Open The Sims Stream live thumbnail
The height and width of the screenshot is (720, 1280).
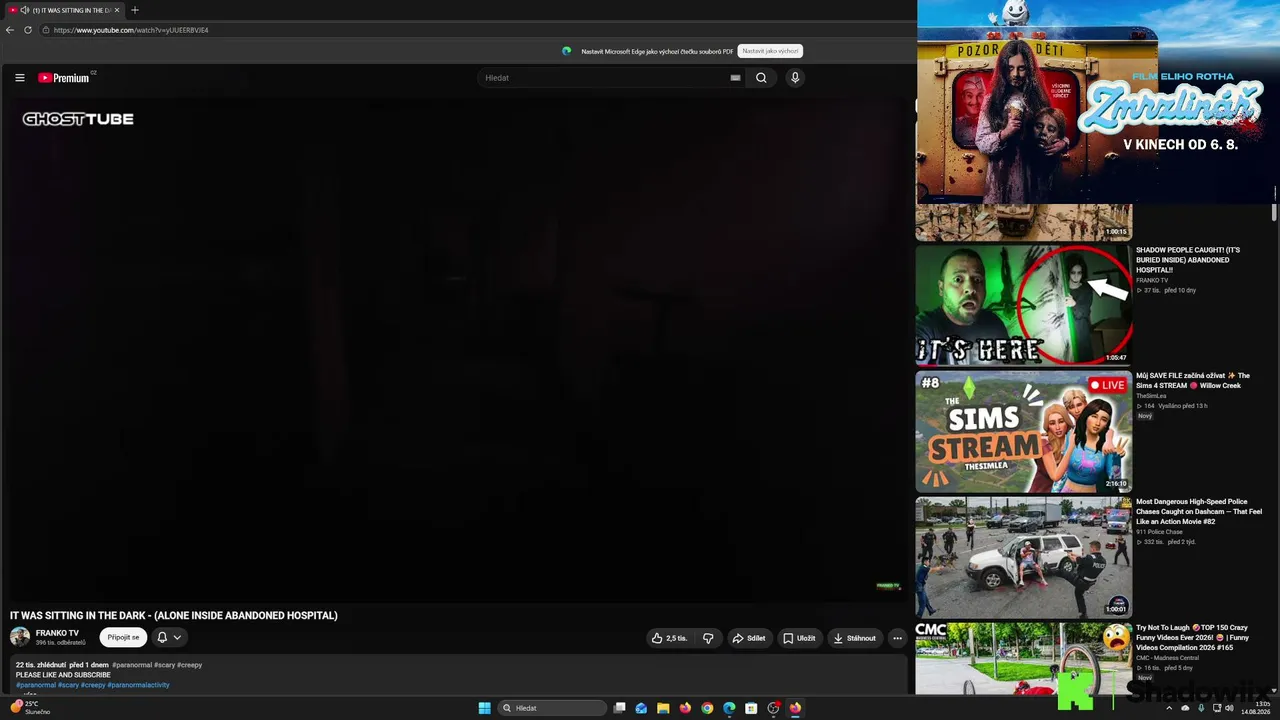point(1024,431)
